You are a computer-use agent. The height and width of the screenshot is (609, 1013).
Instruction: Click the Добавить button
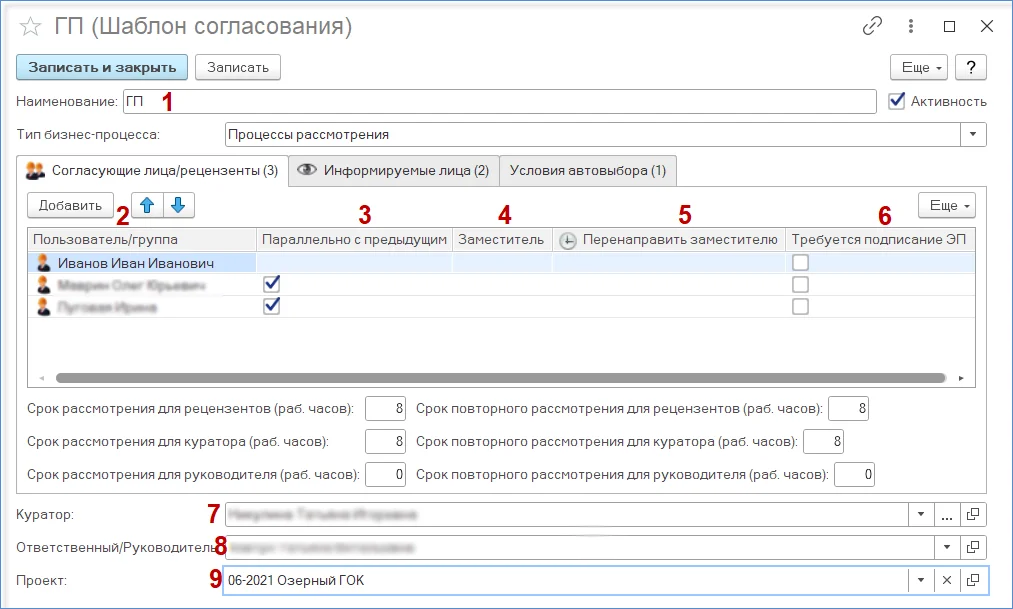click(x=70, y=206)
